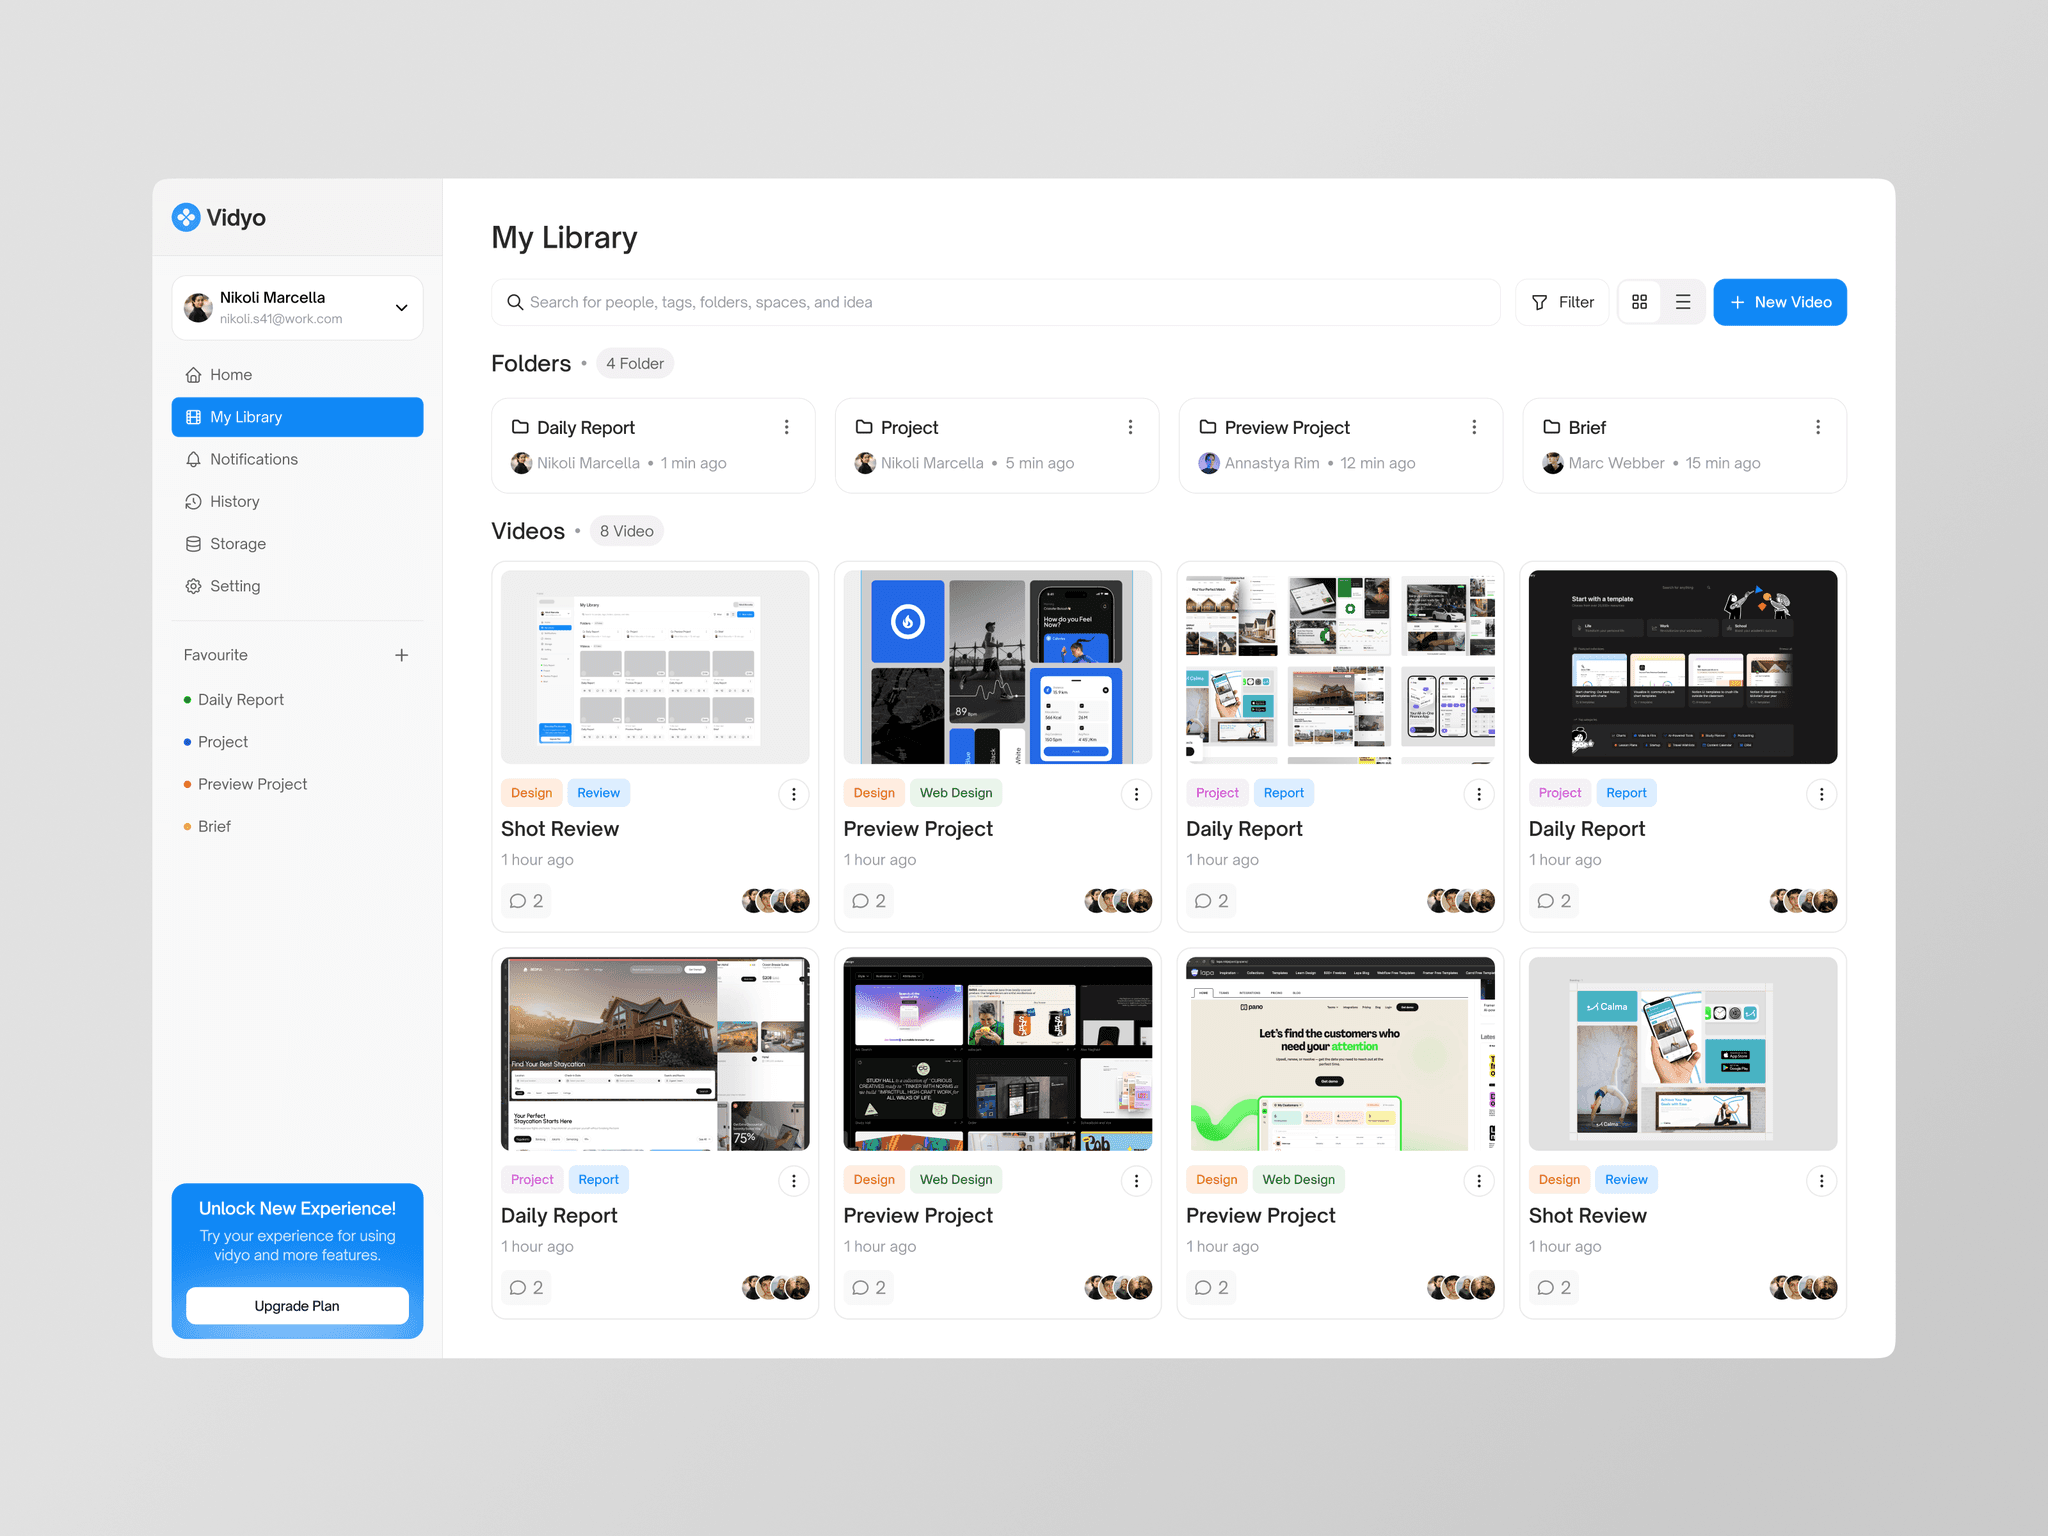Open the Favourite section expander
The width and height of the screenshot is (2048, 1536).
[405, 655]
